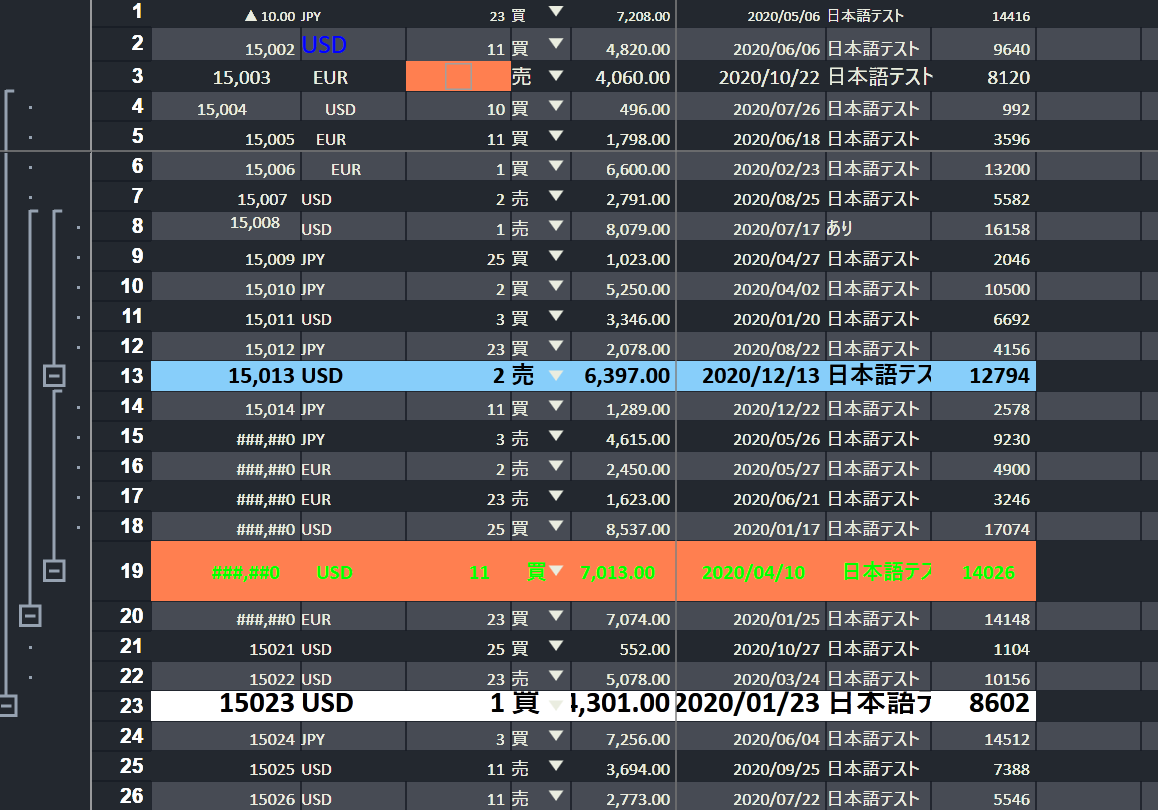The image size is (1158, 810).
Task: Click the 2020/12/13 date cell
Action: (x=760, y=376)
